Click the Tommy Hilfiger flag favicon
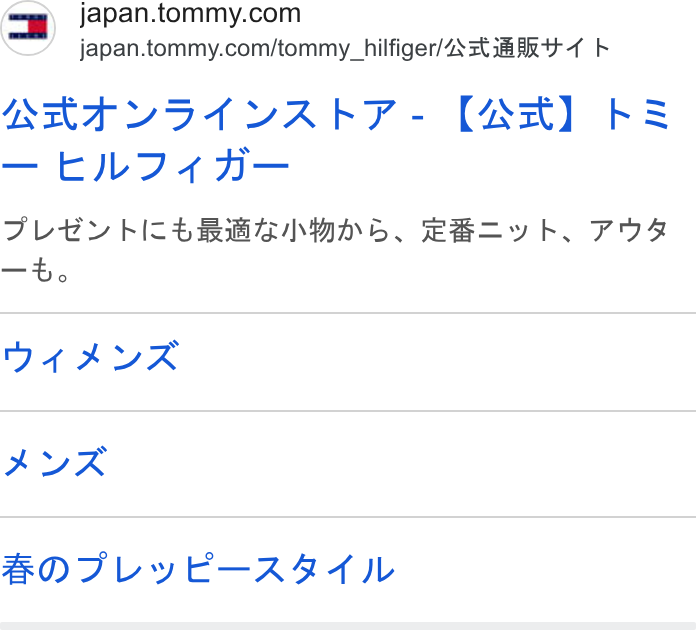 [x=28, y=27]
